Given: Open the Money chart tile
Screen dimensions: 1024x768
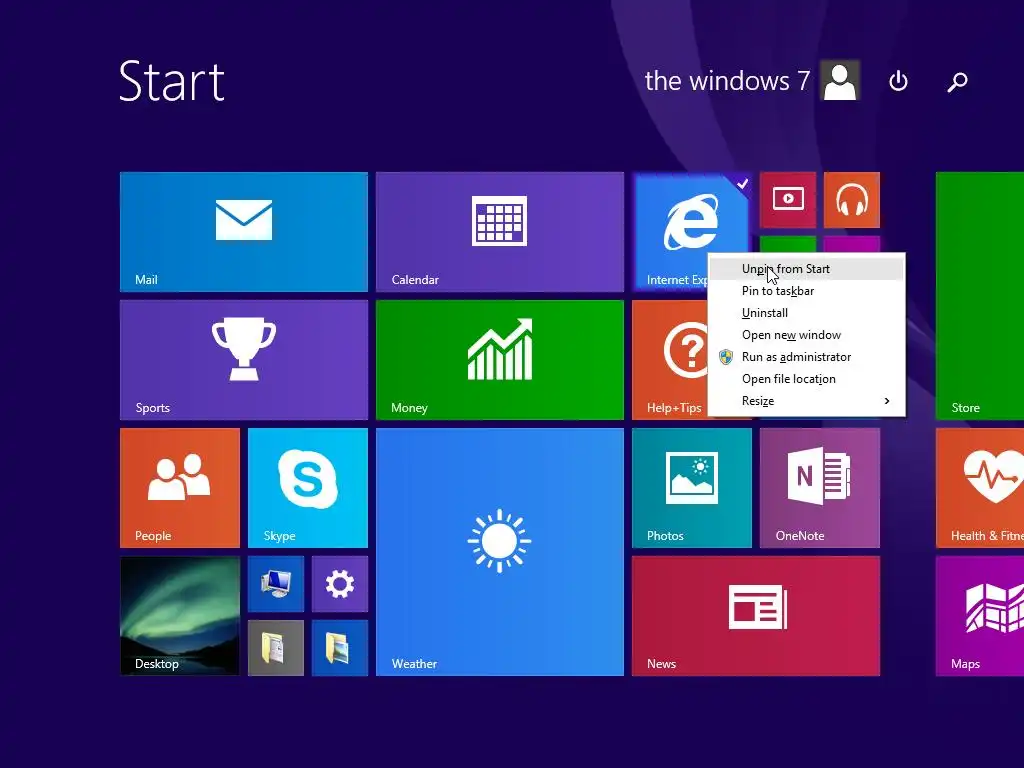Looking at the screenshot, I should coord(500,360).
